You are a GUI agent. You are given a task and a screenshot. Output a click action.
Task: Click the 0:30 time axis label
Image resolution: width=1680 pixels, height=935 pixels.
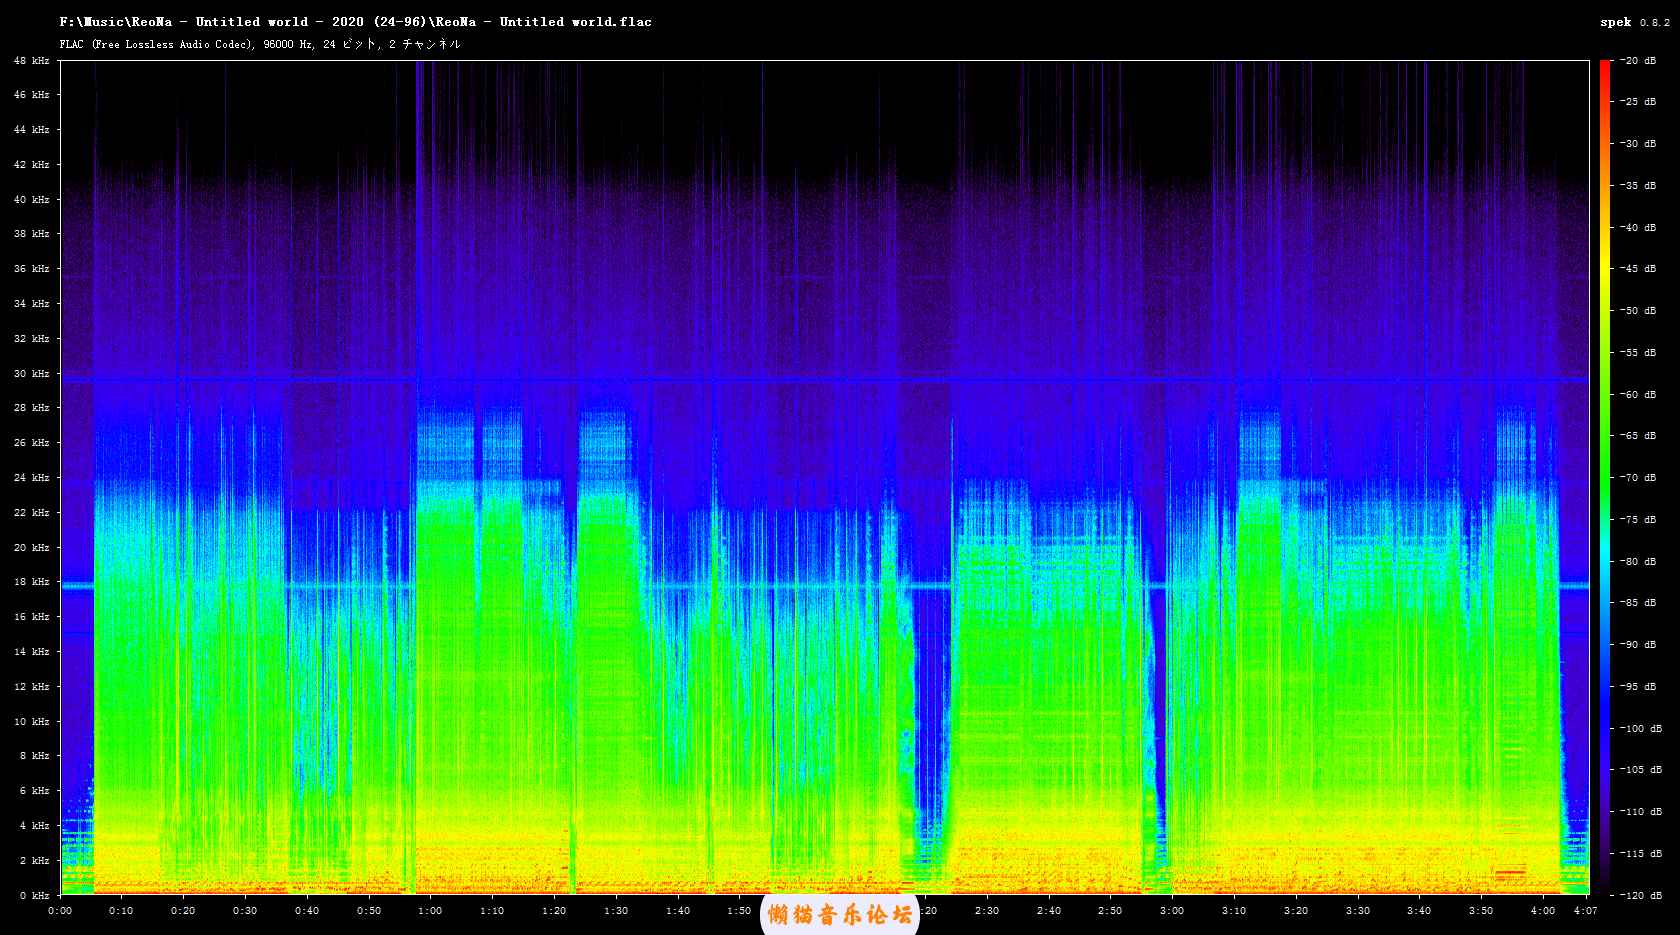click(x=245, y=911)
